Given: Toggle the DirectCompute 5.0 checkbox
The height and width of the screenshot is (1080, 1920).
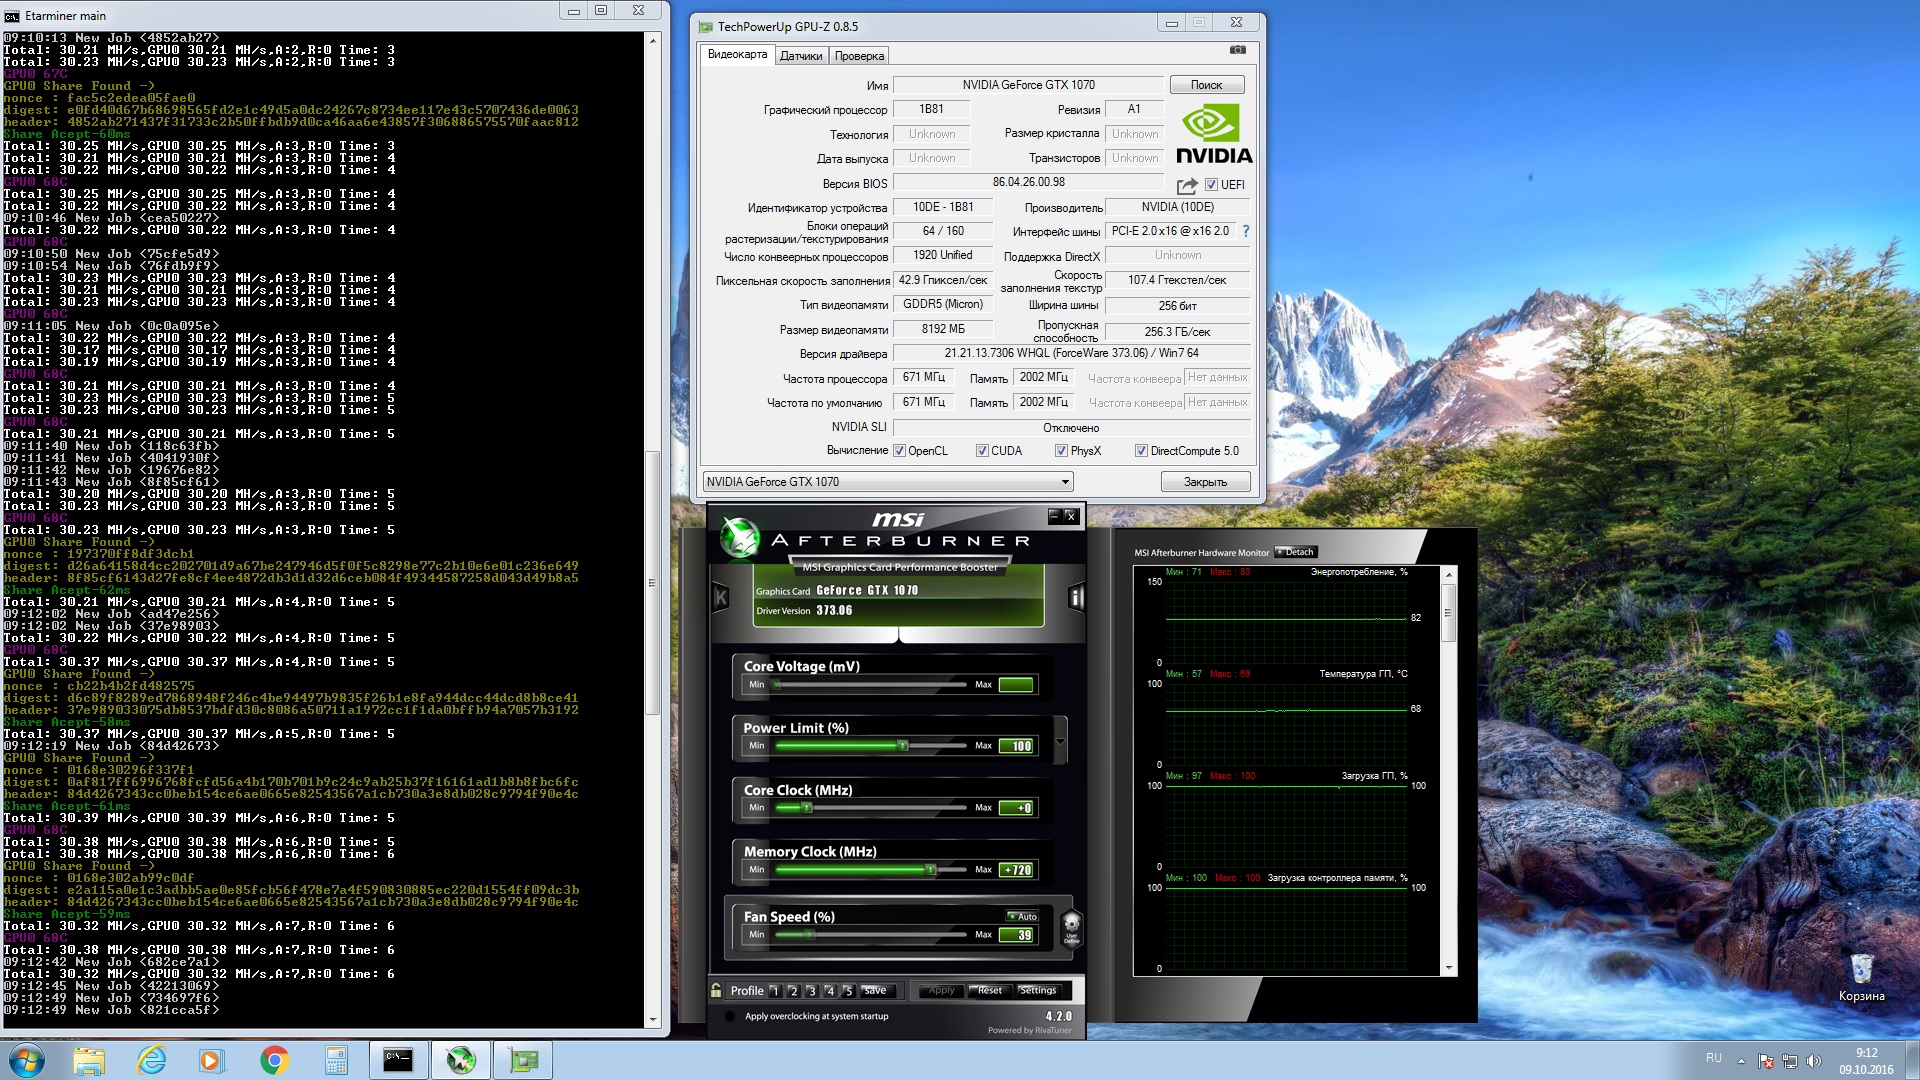Looking at the screenshot, I should pos(1141,451).
